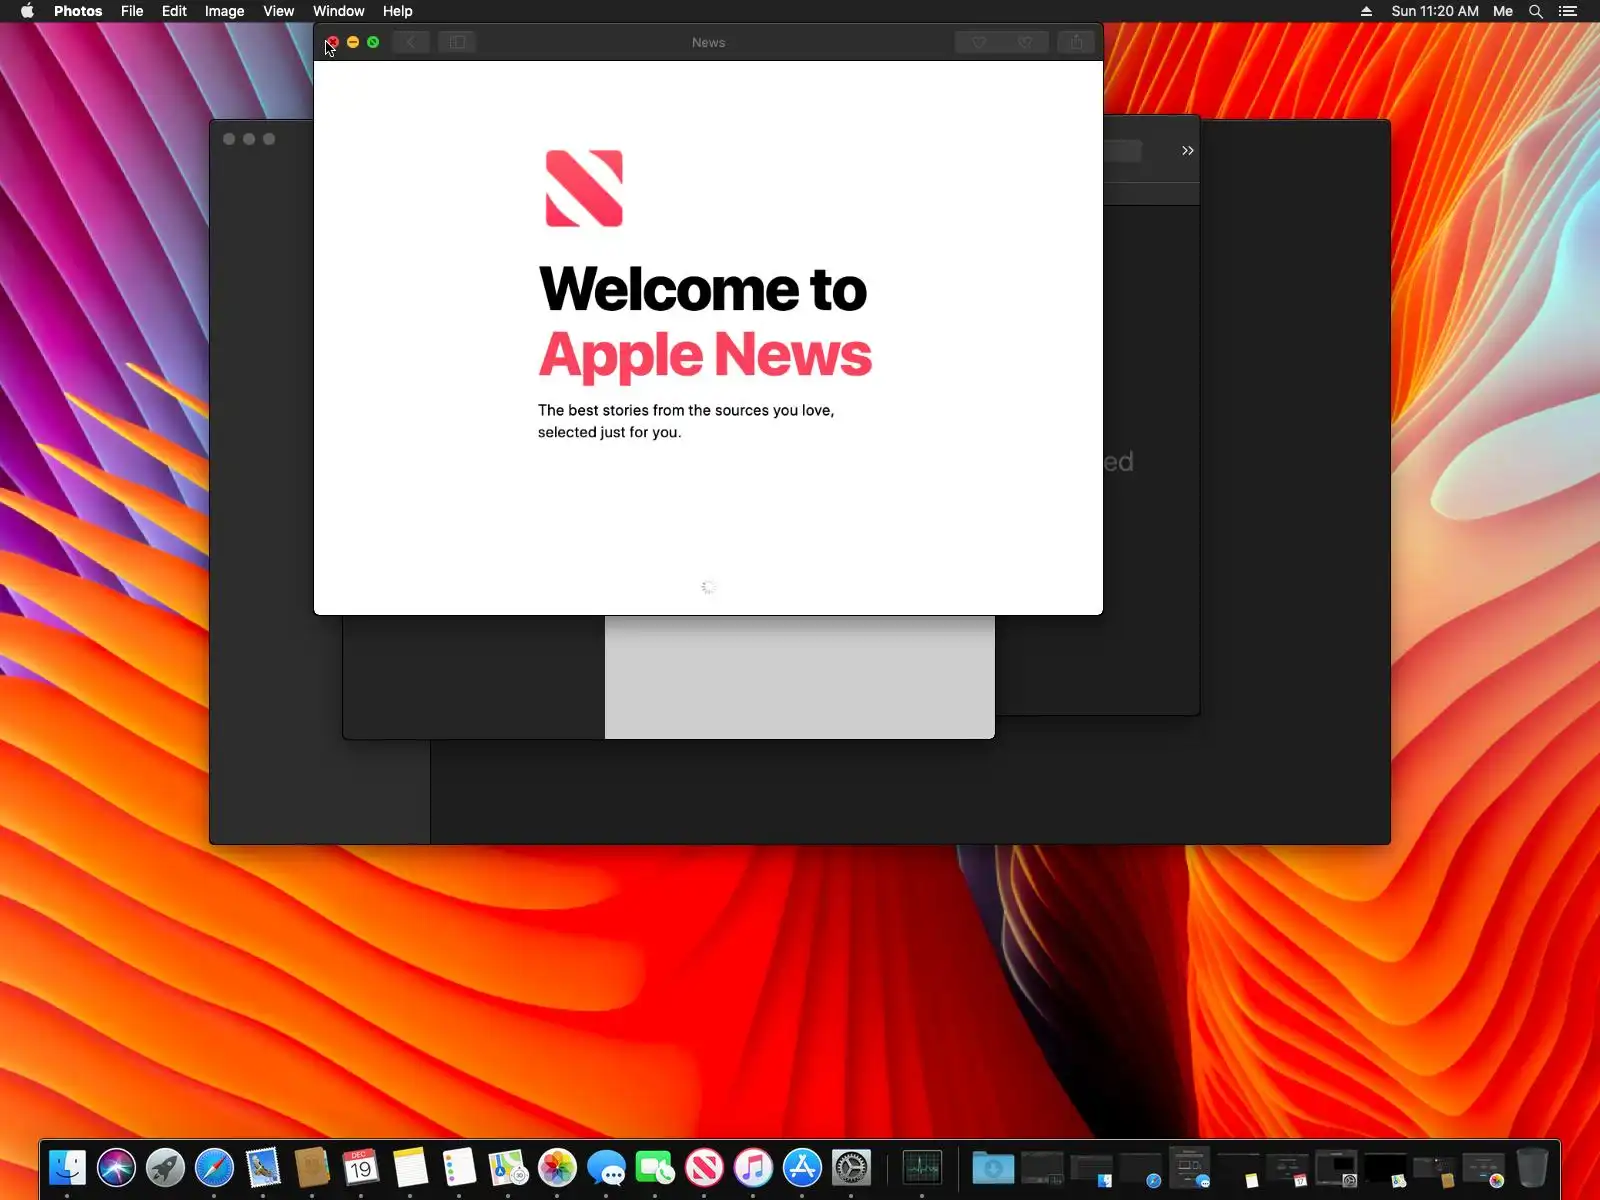Open Finder from the Dock
The image size is (1600, 1200).
67,1166
